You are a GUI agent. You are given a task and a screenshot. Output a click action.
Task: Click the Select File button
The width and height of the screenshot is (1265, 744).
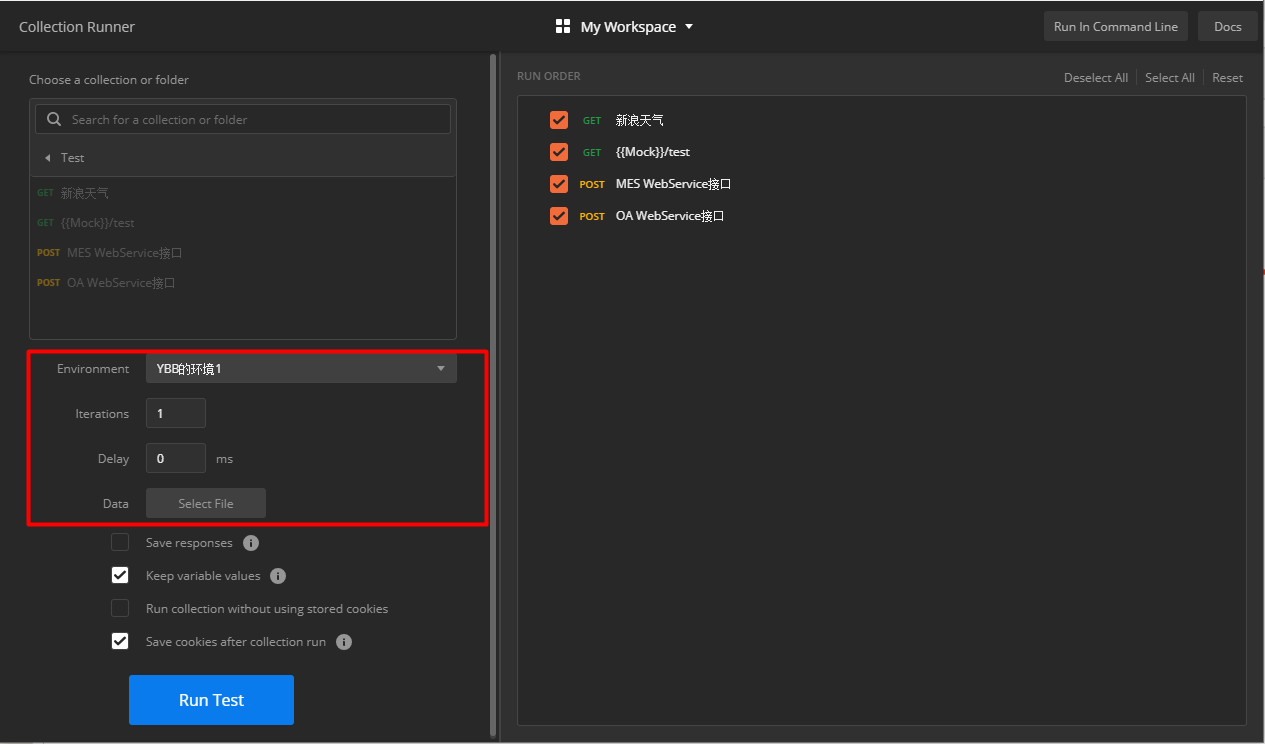[206, 503]
